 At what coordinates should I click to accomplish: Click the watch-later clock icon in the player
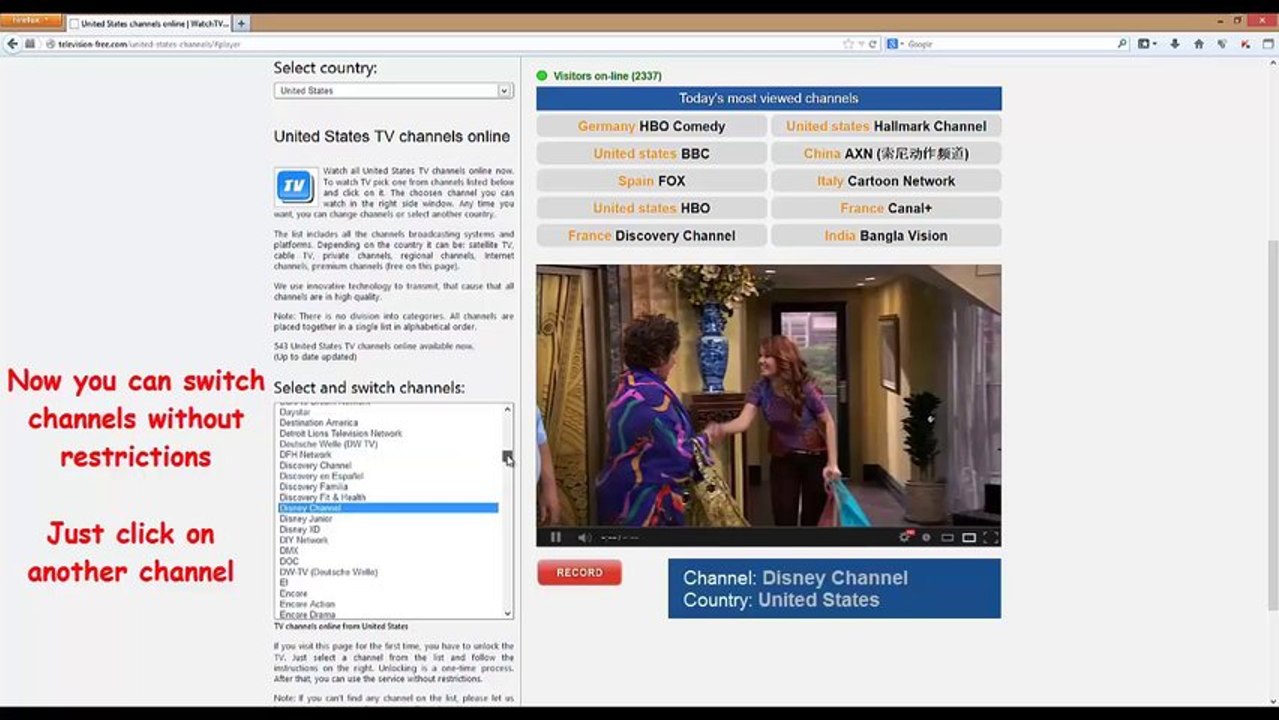click(926, 537)
